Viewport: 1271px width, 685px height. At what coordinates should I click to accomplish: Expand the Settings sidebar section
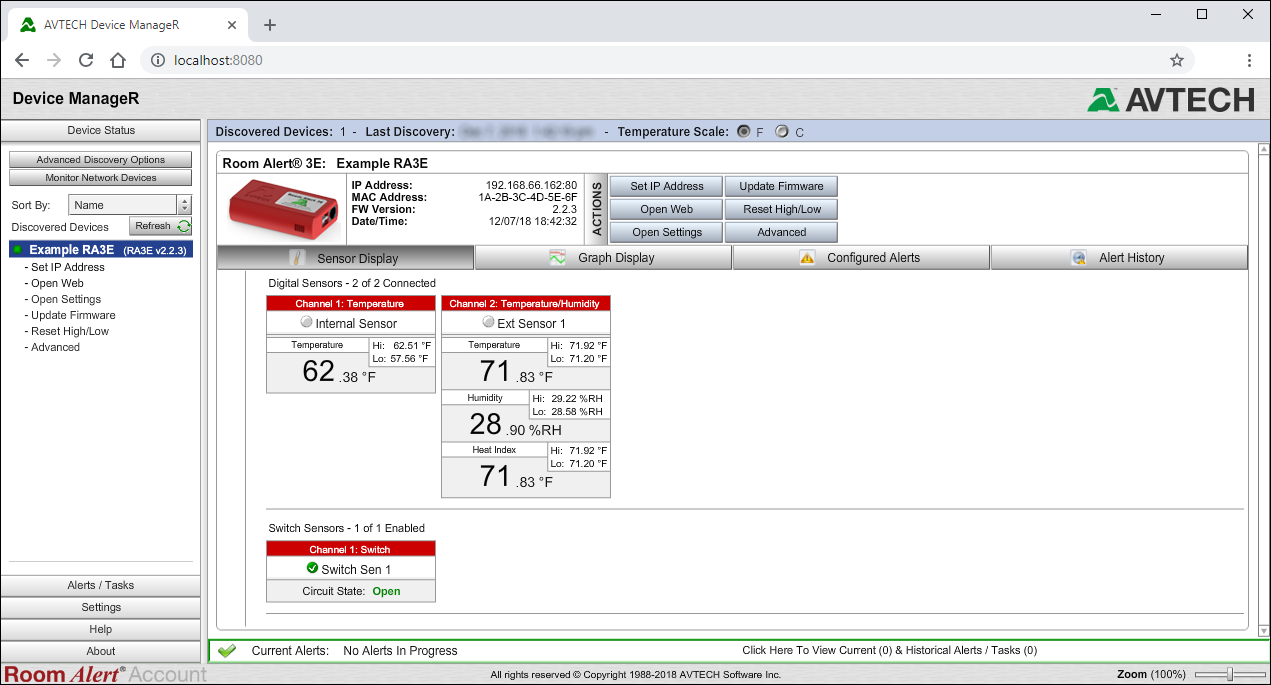101,607
